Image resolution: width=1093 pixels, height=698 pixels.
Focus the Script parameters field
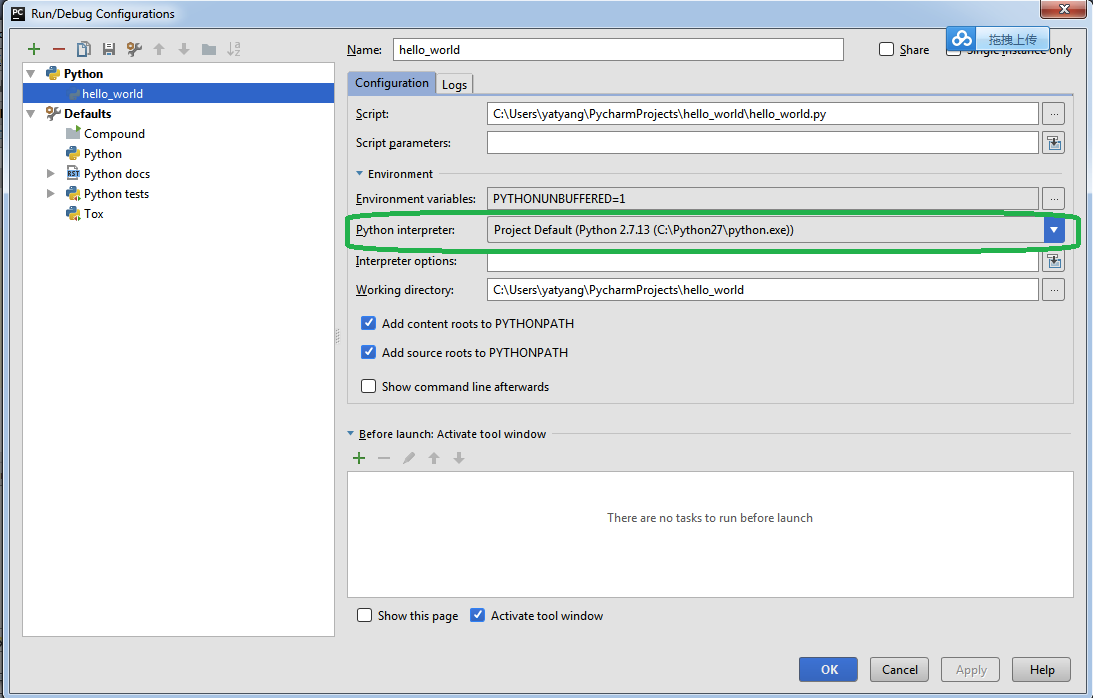pyautogui.click(x=763, y=143)
